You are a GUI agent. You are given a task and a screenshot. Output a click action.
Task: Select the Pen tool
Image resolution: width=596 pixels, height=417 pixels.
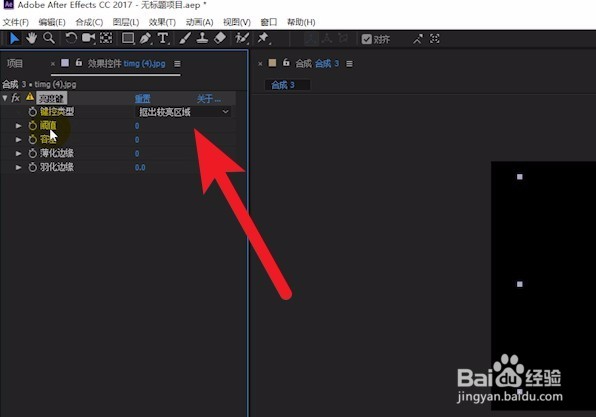[x=145, y=38]
